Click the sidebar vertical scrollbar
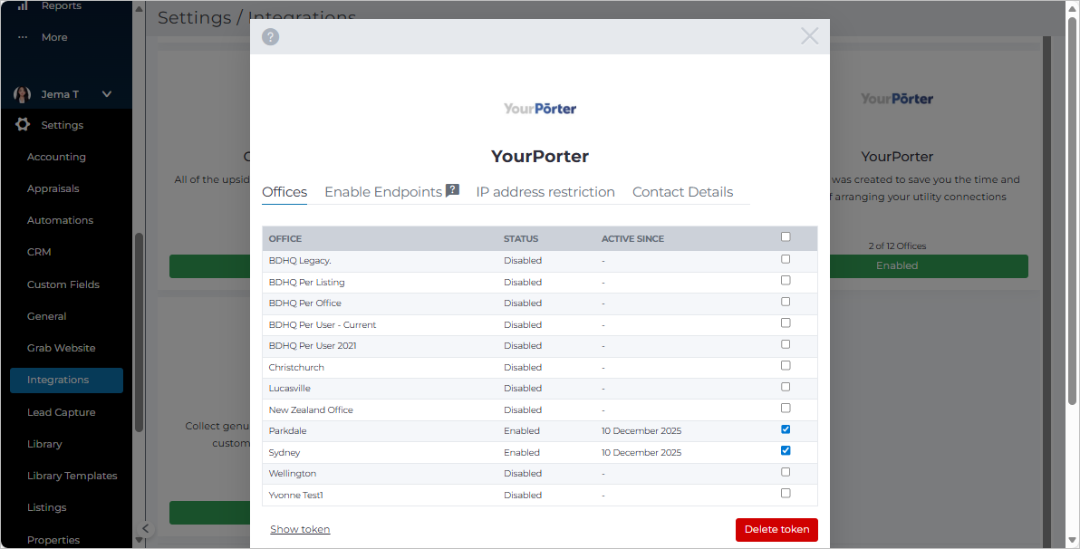The height and width of the screenshot is (549, 1080). point(138,333)
